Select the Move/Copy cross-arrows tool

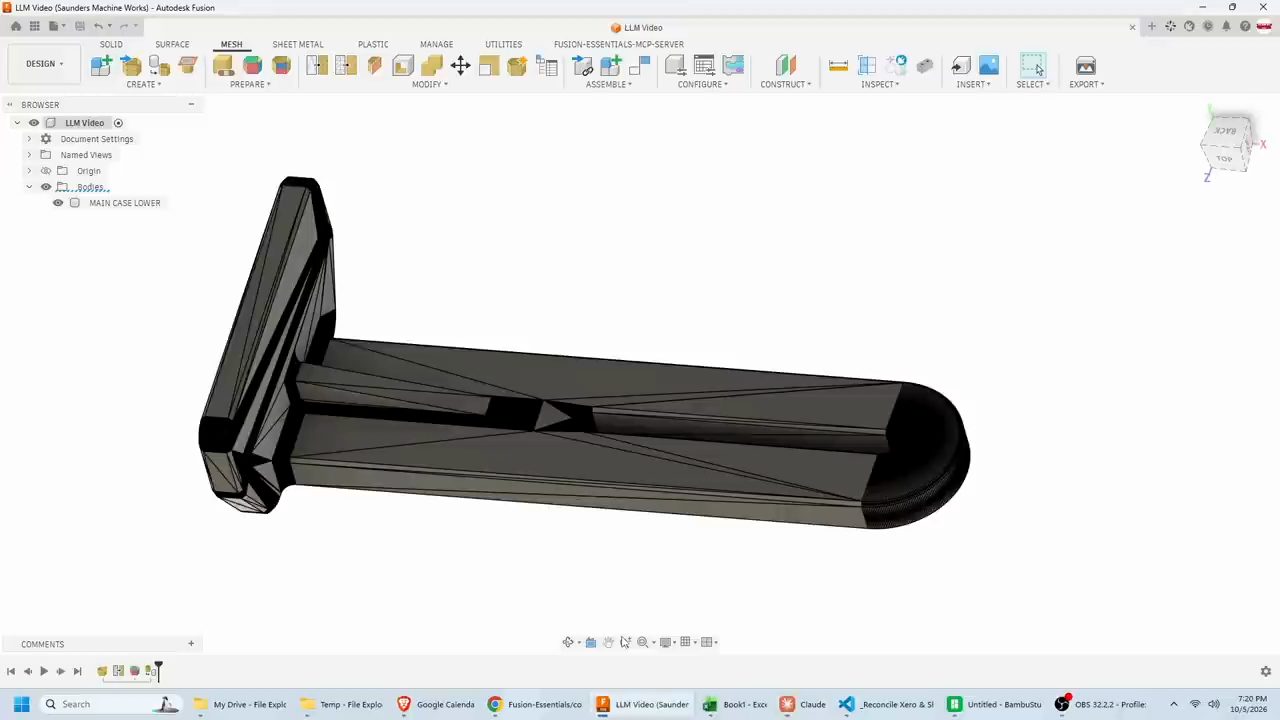pyautogui.click(x=460, y=65)
